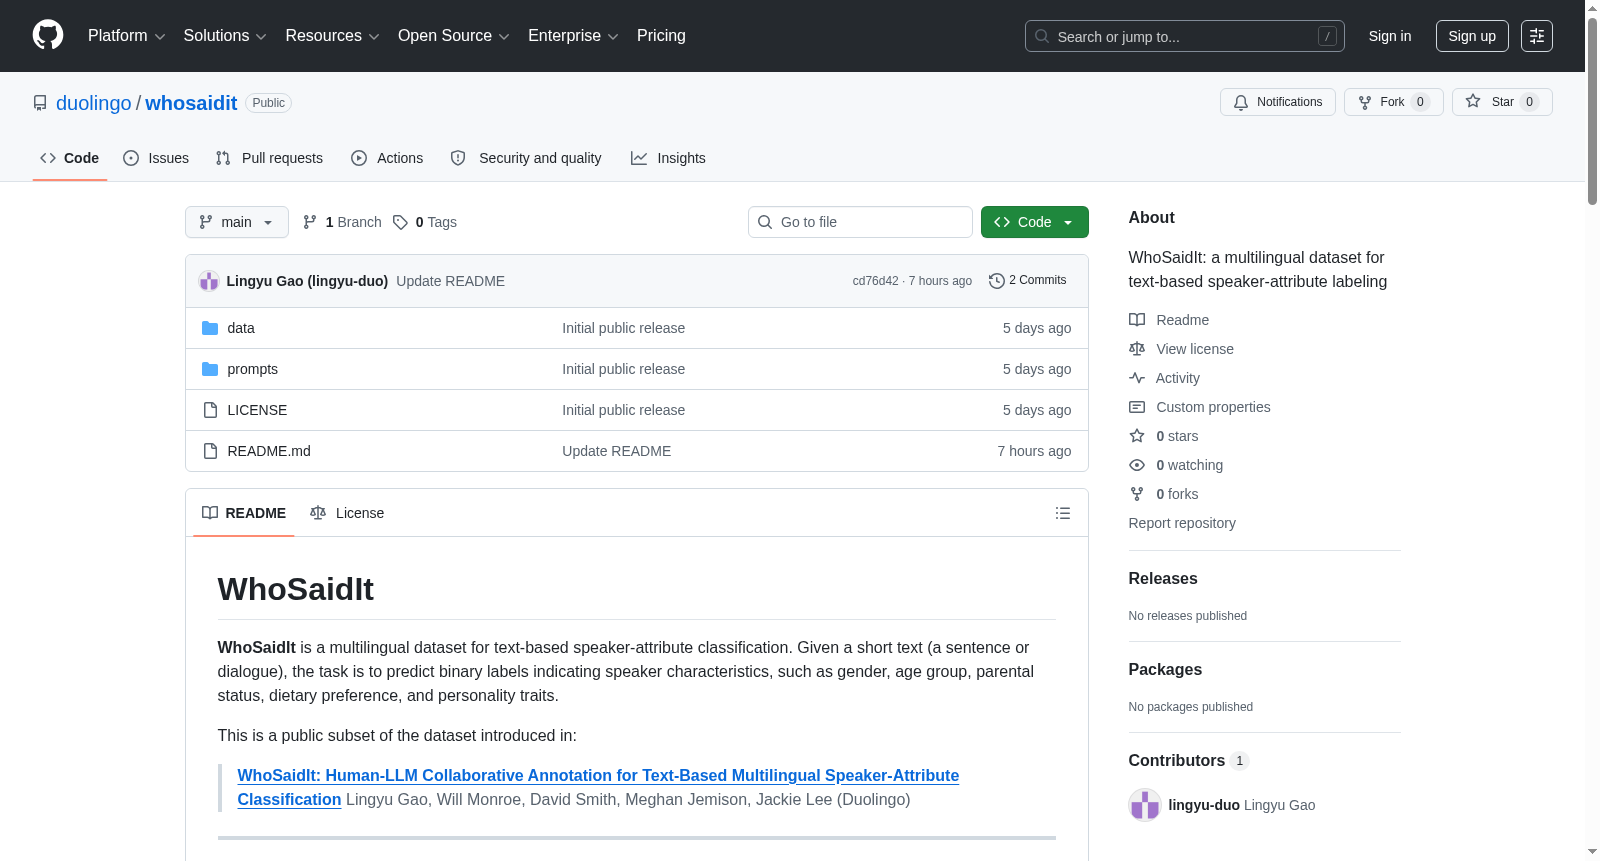1600x861 pixels.
Task: Open the prompts folder name
Action: pyautogui.click(x=253, y=369)
